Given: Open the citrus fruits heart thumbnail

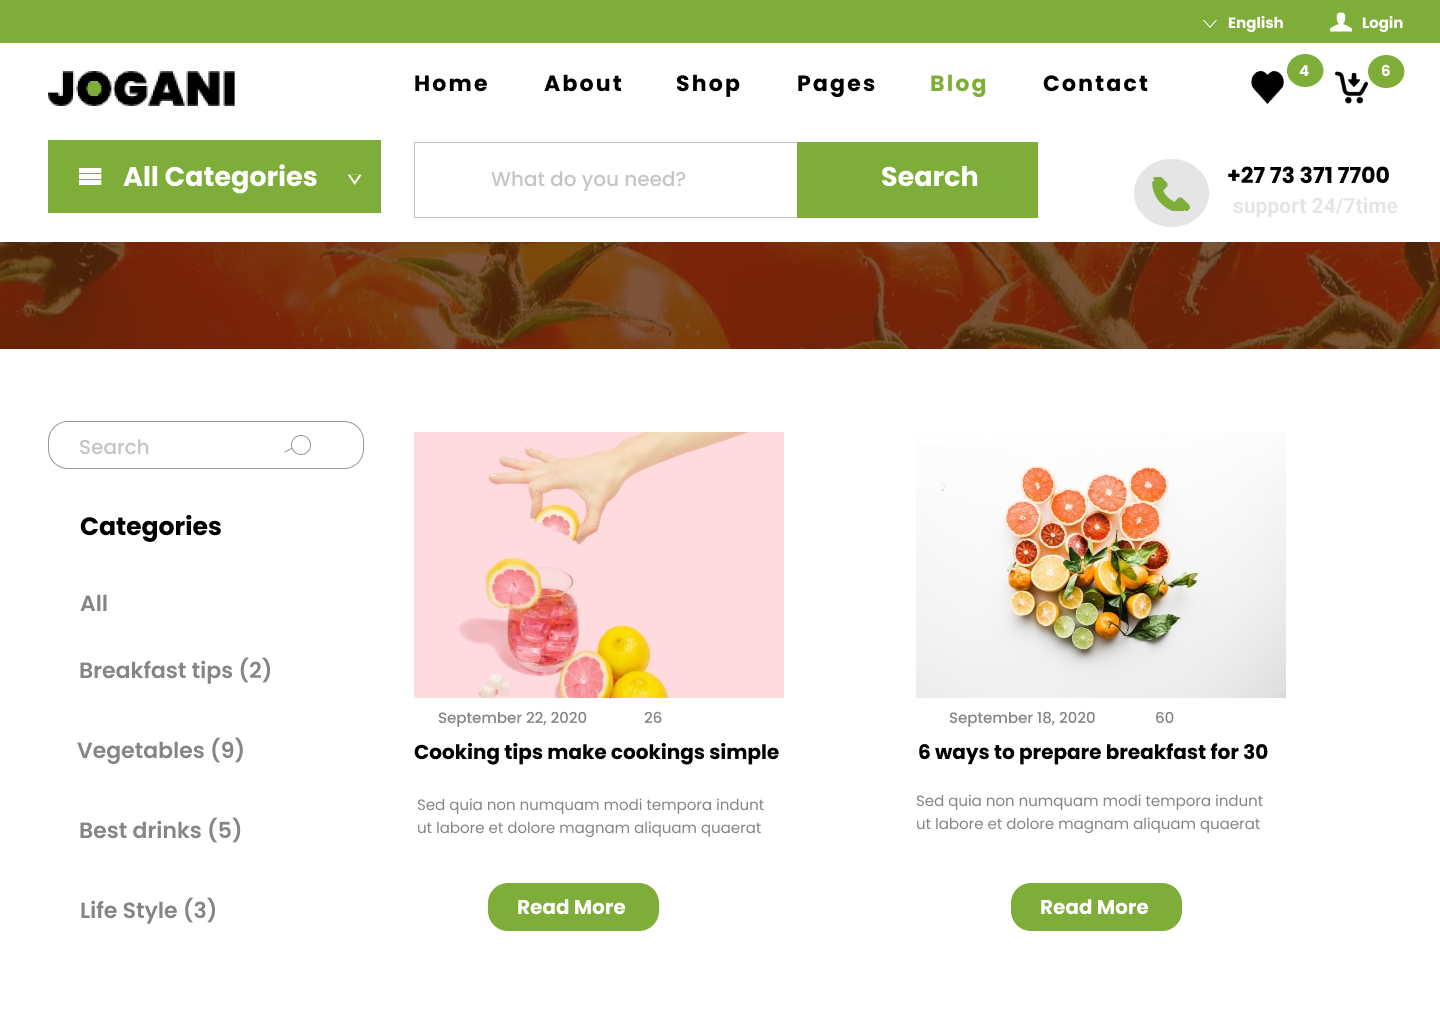Looking at the screenshot, I should click(x=1101, y=565).
